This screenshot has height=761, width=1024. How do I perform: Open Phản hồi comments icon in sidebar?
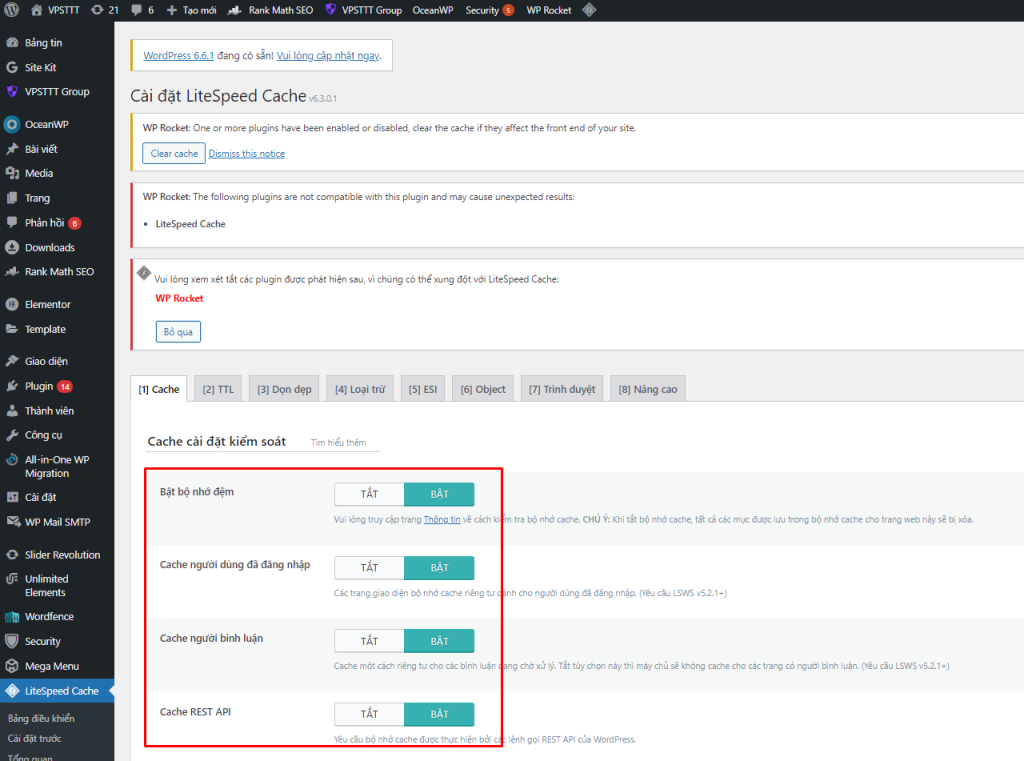tap(12, 223)
